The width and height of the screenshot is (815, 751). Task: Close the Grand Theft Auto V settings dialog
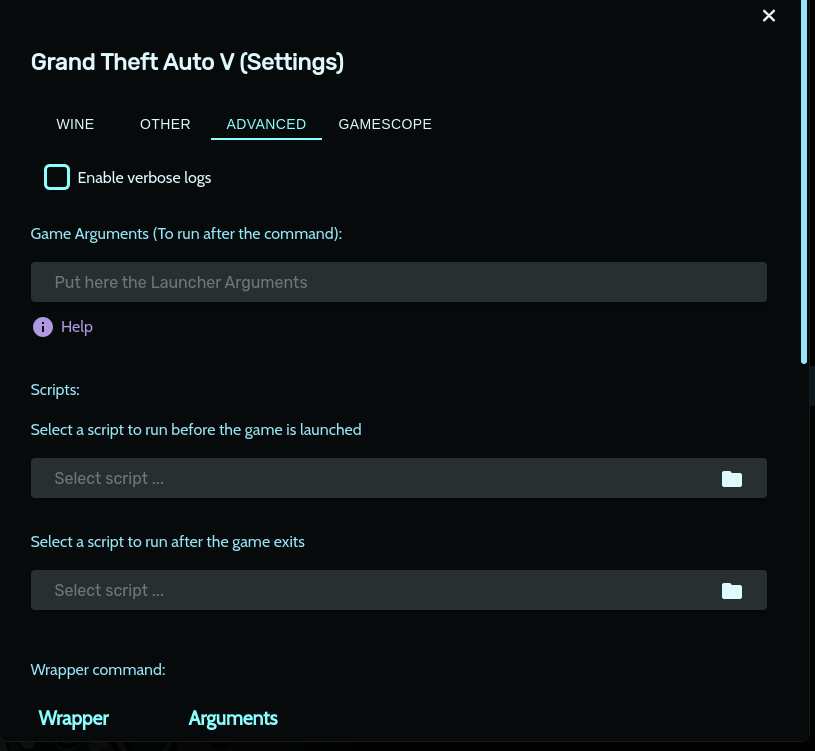[x=769, y=16]
